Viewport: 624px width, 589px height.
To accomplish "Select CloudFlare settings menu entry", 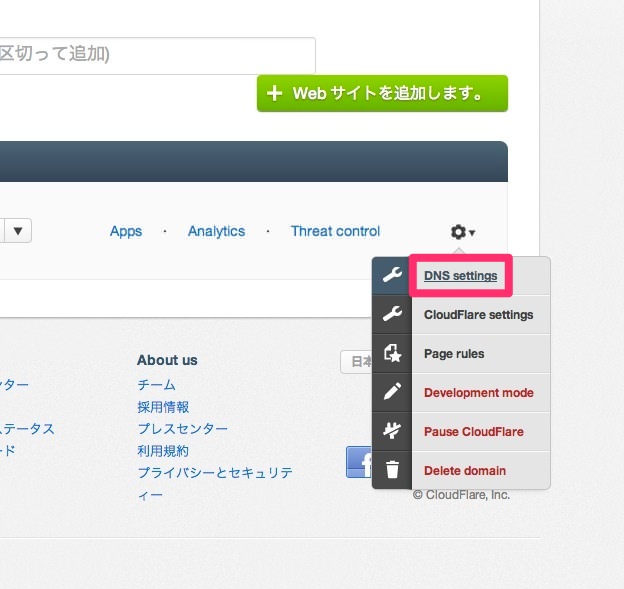I will tap(478, 315).
